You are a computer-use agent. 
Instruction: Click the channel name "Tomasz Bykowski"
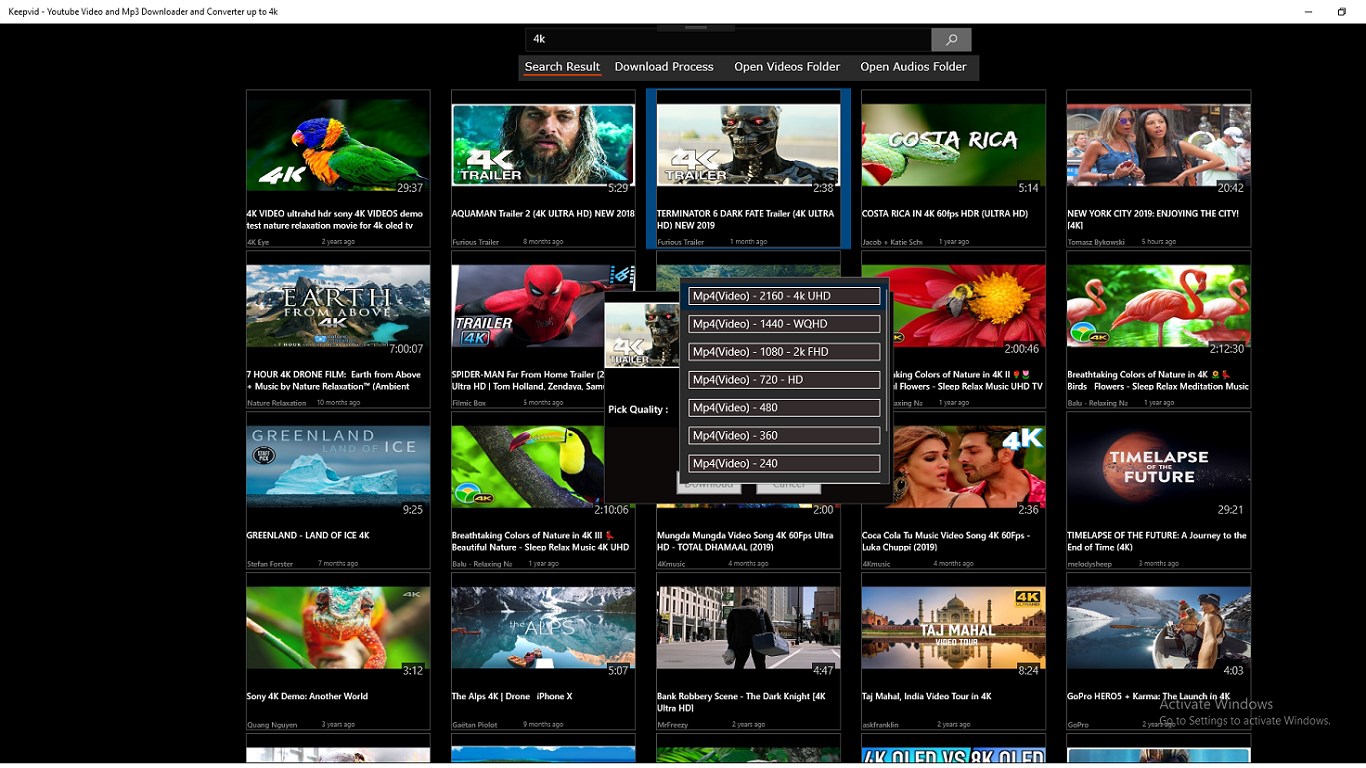coord(1096,242)
